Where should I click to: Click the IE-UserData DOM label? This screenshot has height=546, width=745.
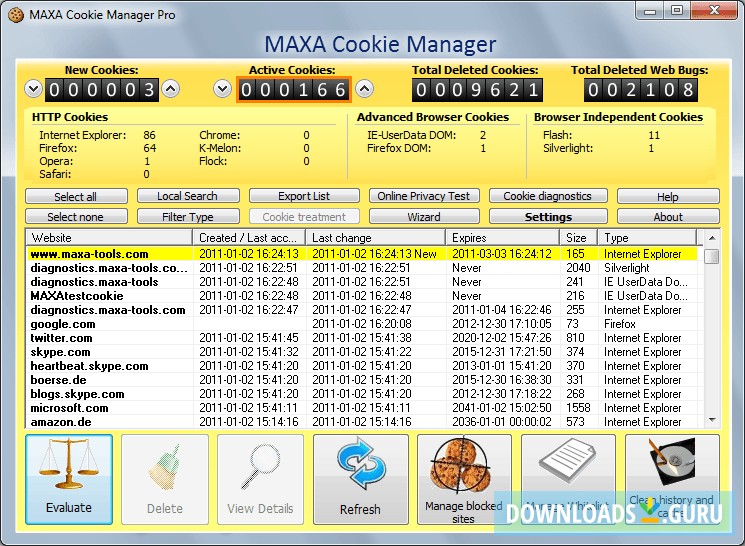click(x=411, y=135)
